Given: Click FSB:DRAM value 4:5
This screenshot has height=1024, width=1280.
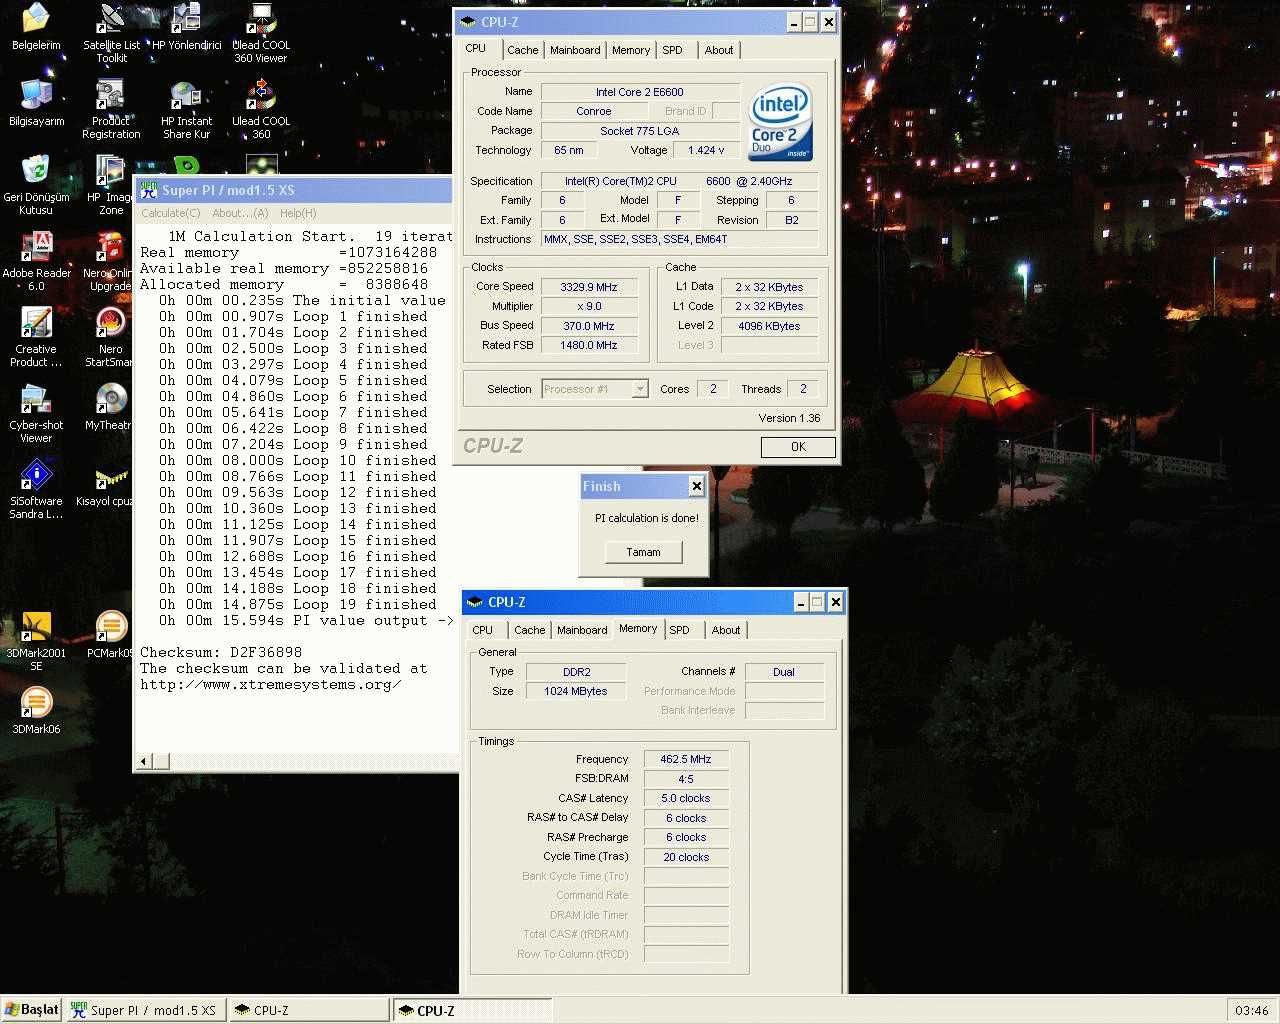Looking at the screenshot, I should [x=686, y=779].
